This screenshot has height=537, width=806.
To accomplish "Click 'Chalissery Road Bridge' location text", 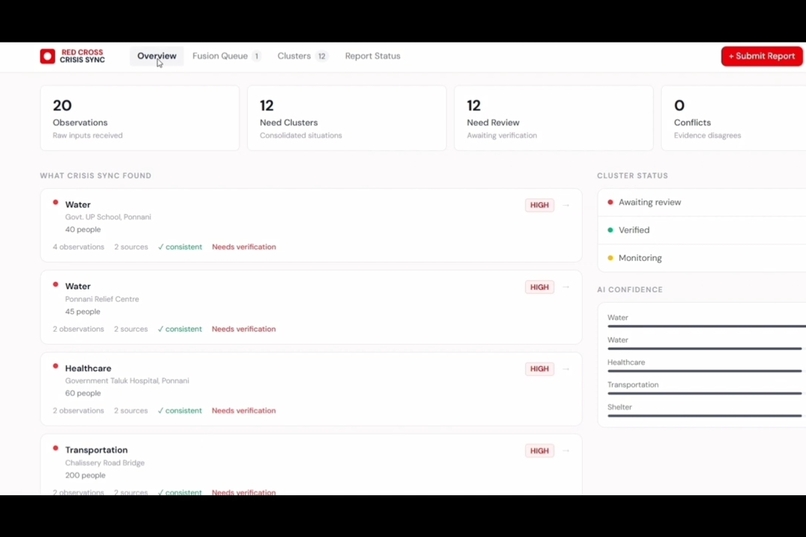I will 104,462.
